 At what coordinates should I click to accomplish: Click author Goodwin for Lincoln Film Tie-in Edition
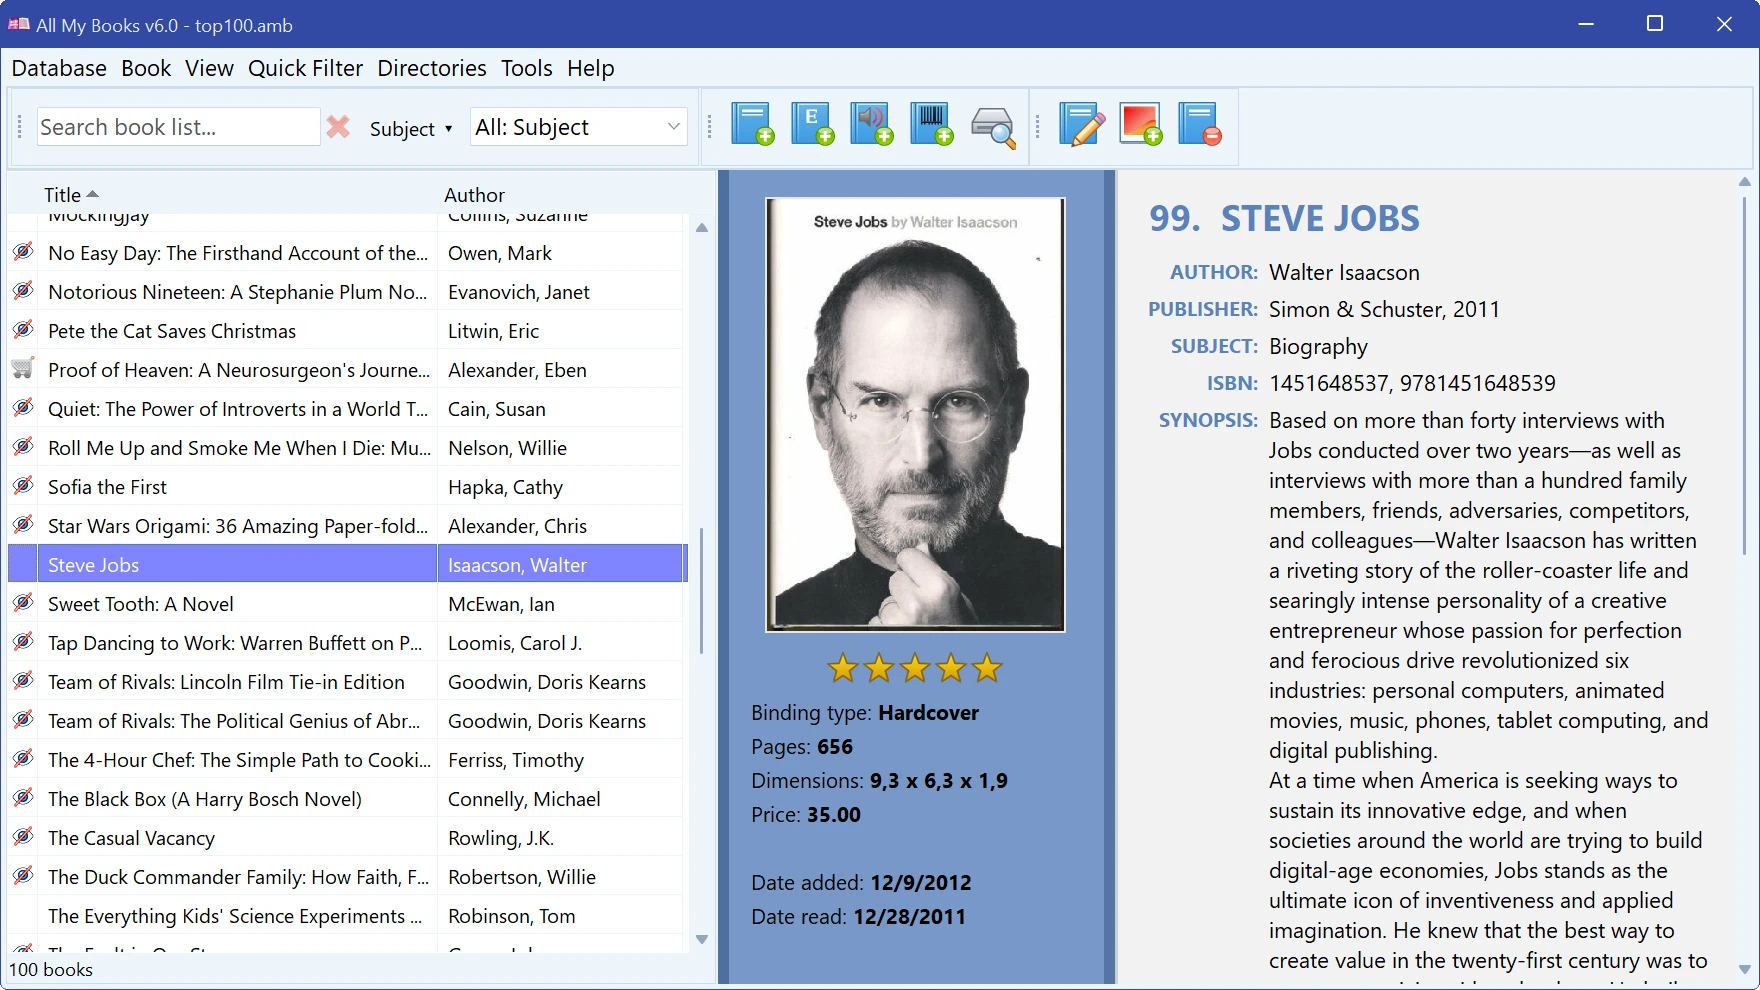(x=547, y=682)
